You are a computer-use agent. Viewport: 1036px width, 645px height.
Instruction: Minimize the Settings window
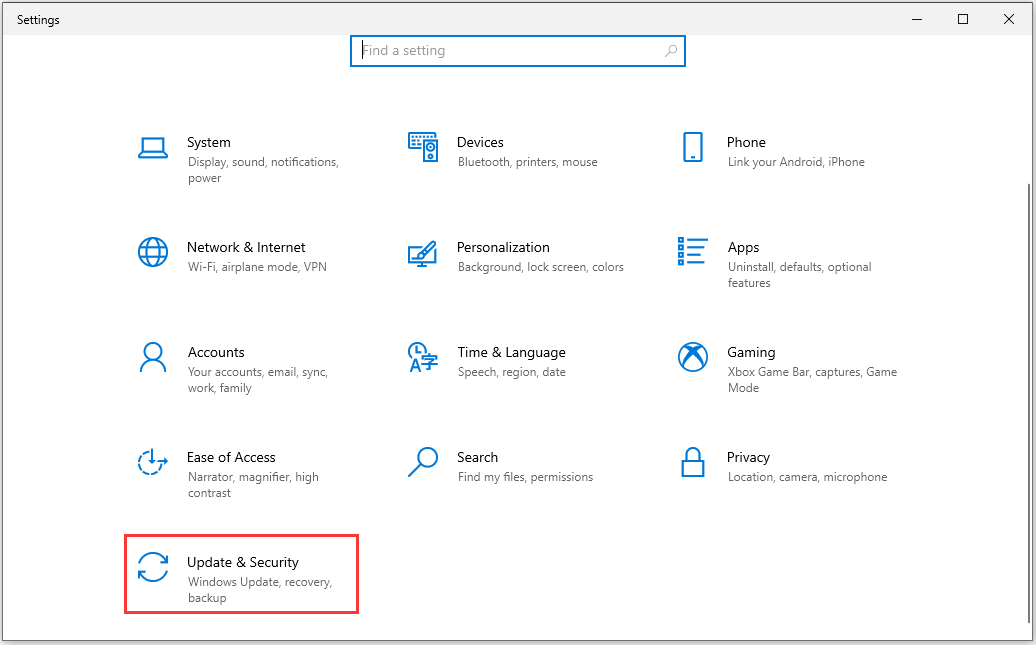tap(916, 19)
